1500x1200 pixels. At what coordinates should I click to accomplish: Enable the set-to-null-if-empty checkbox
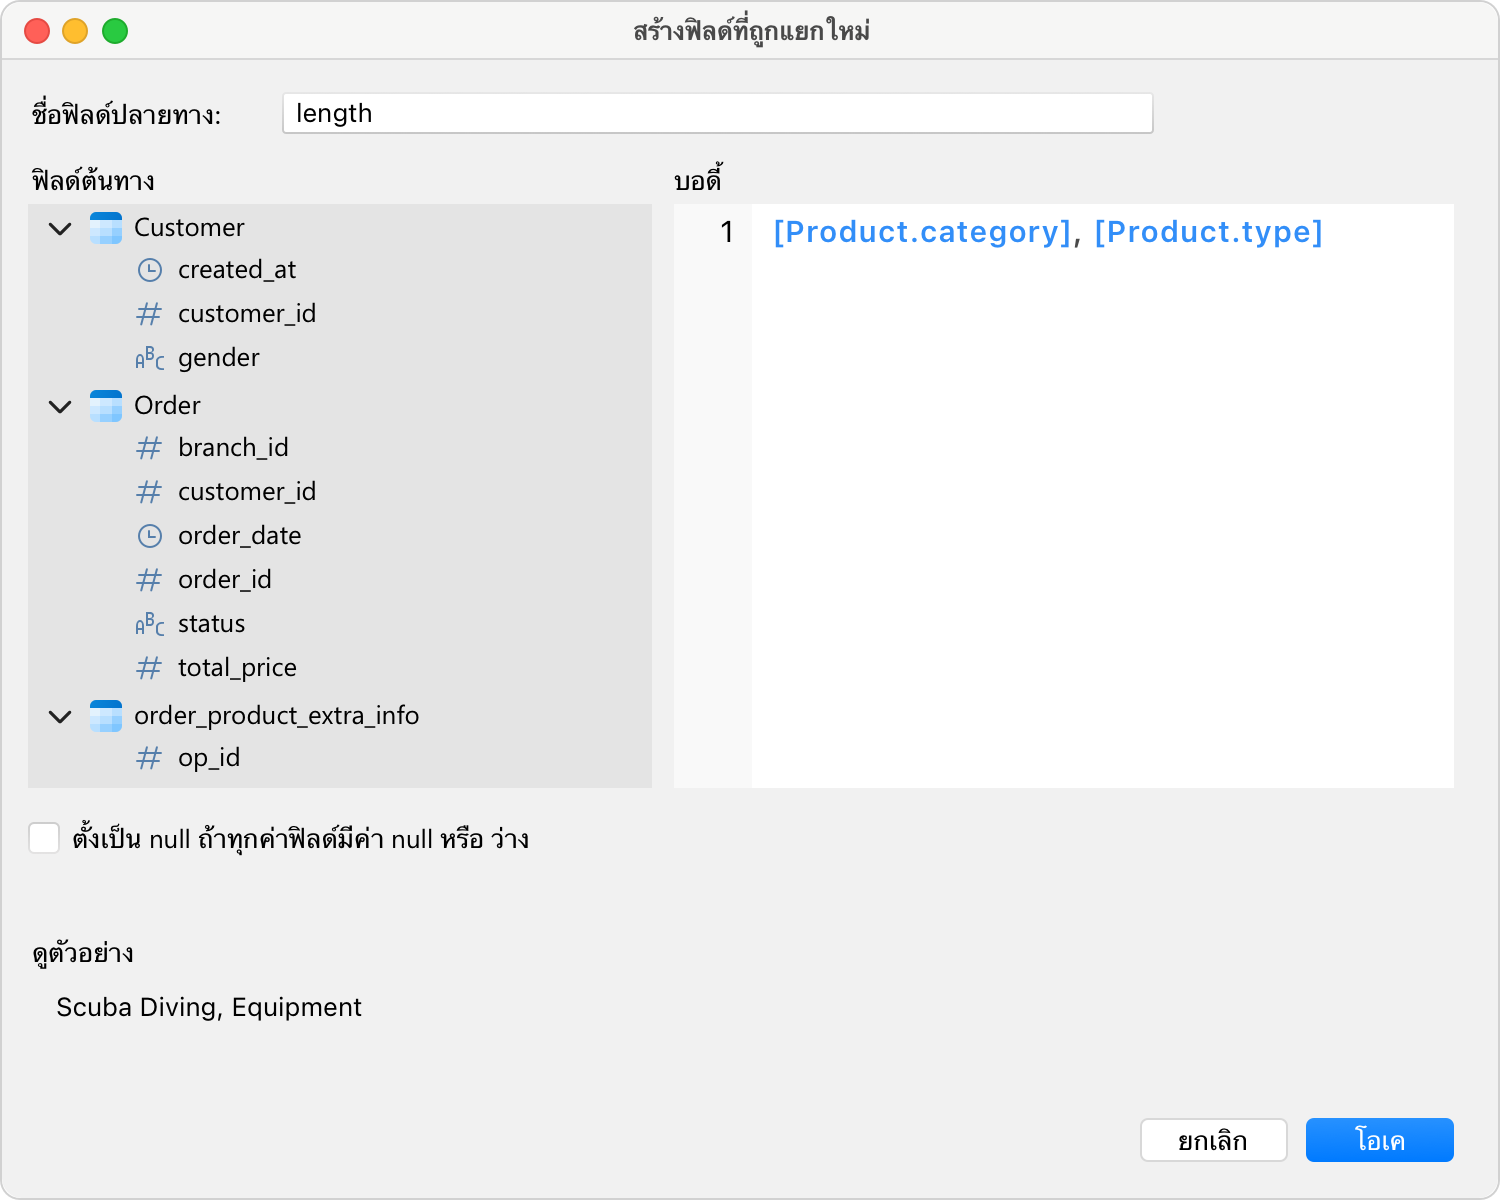coord(44,838)
